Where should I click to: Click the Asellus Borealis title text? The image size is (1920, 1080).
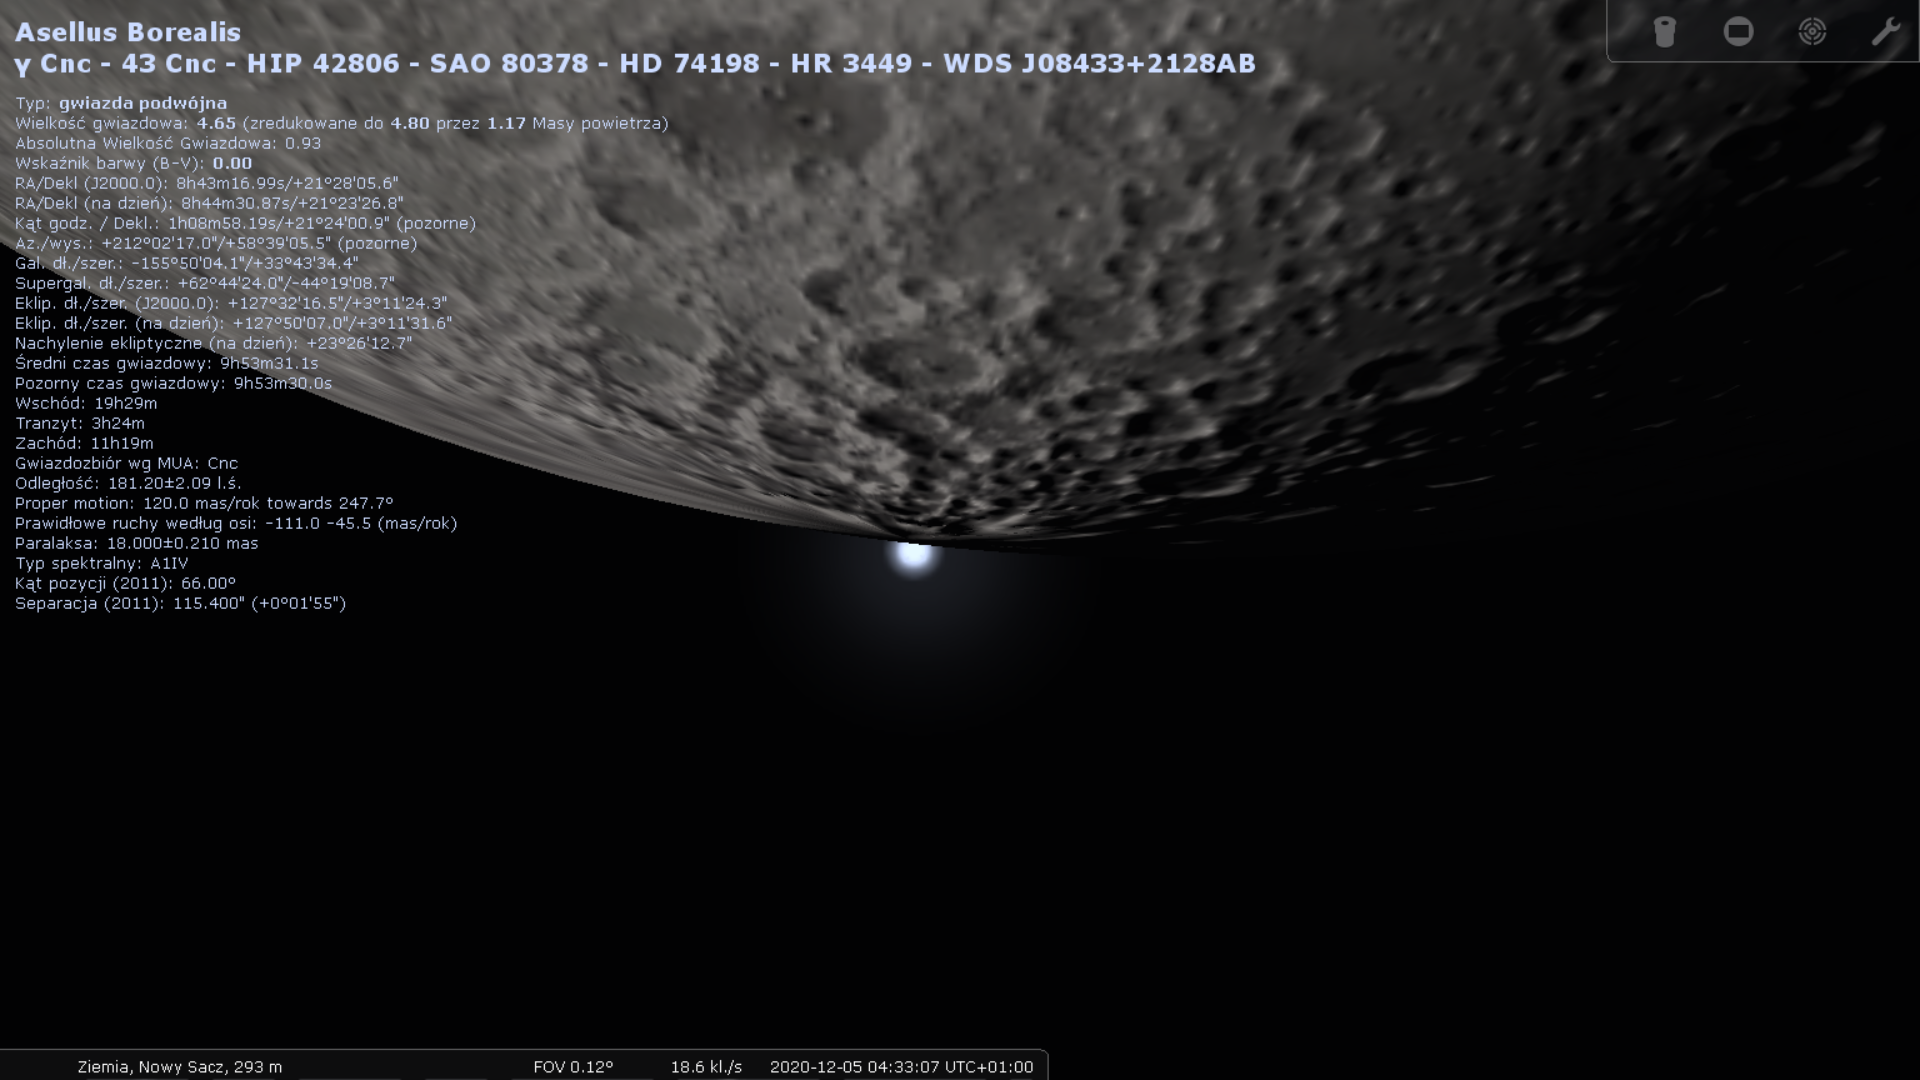point(128,32)
